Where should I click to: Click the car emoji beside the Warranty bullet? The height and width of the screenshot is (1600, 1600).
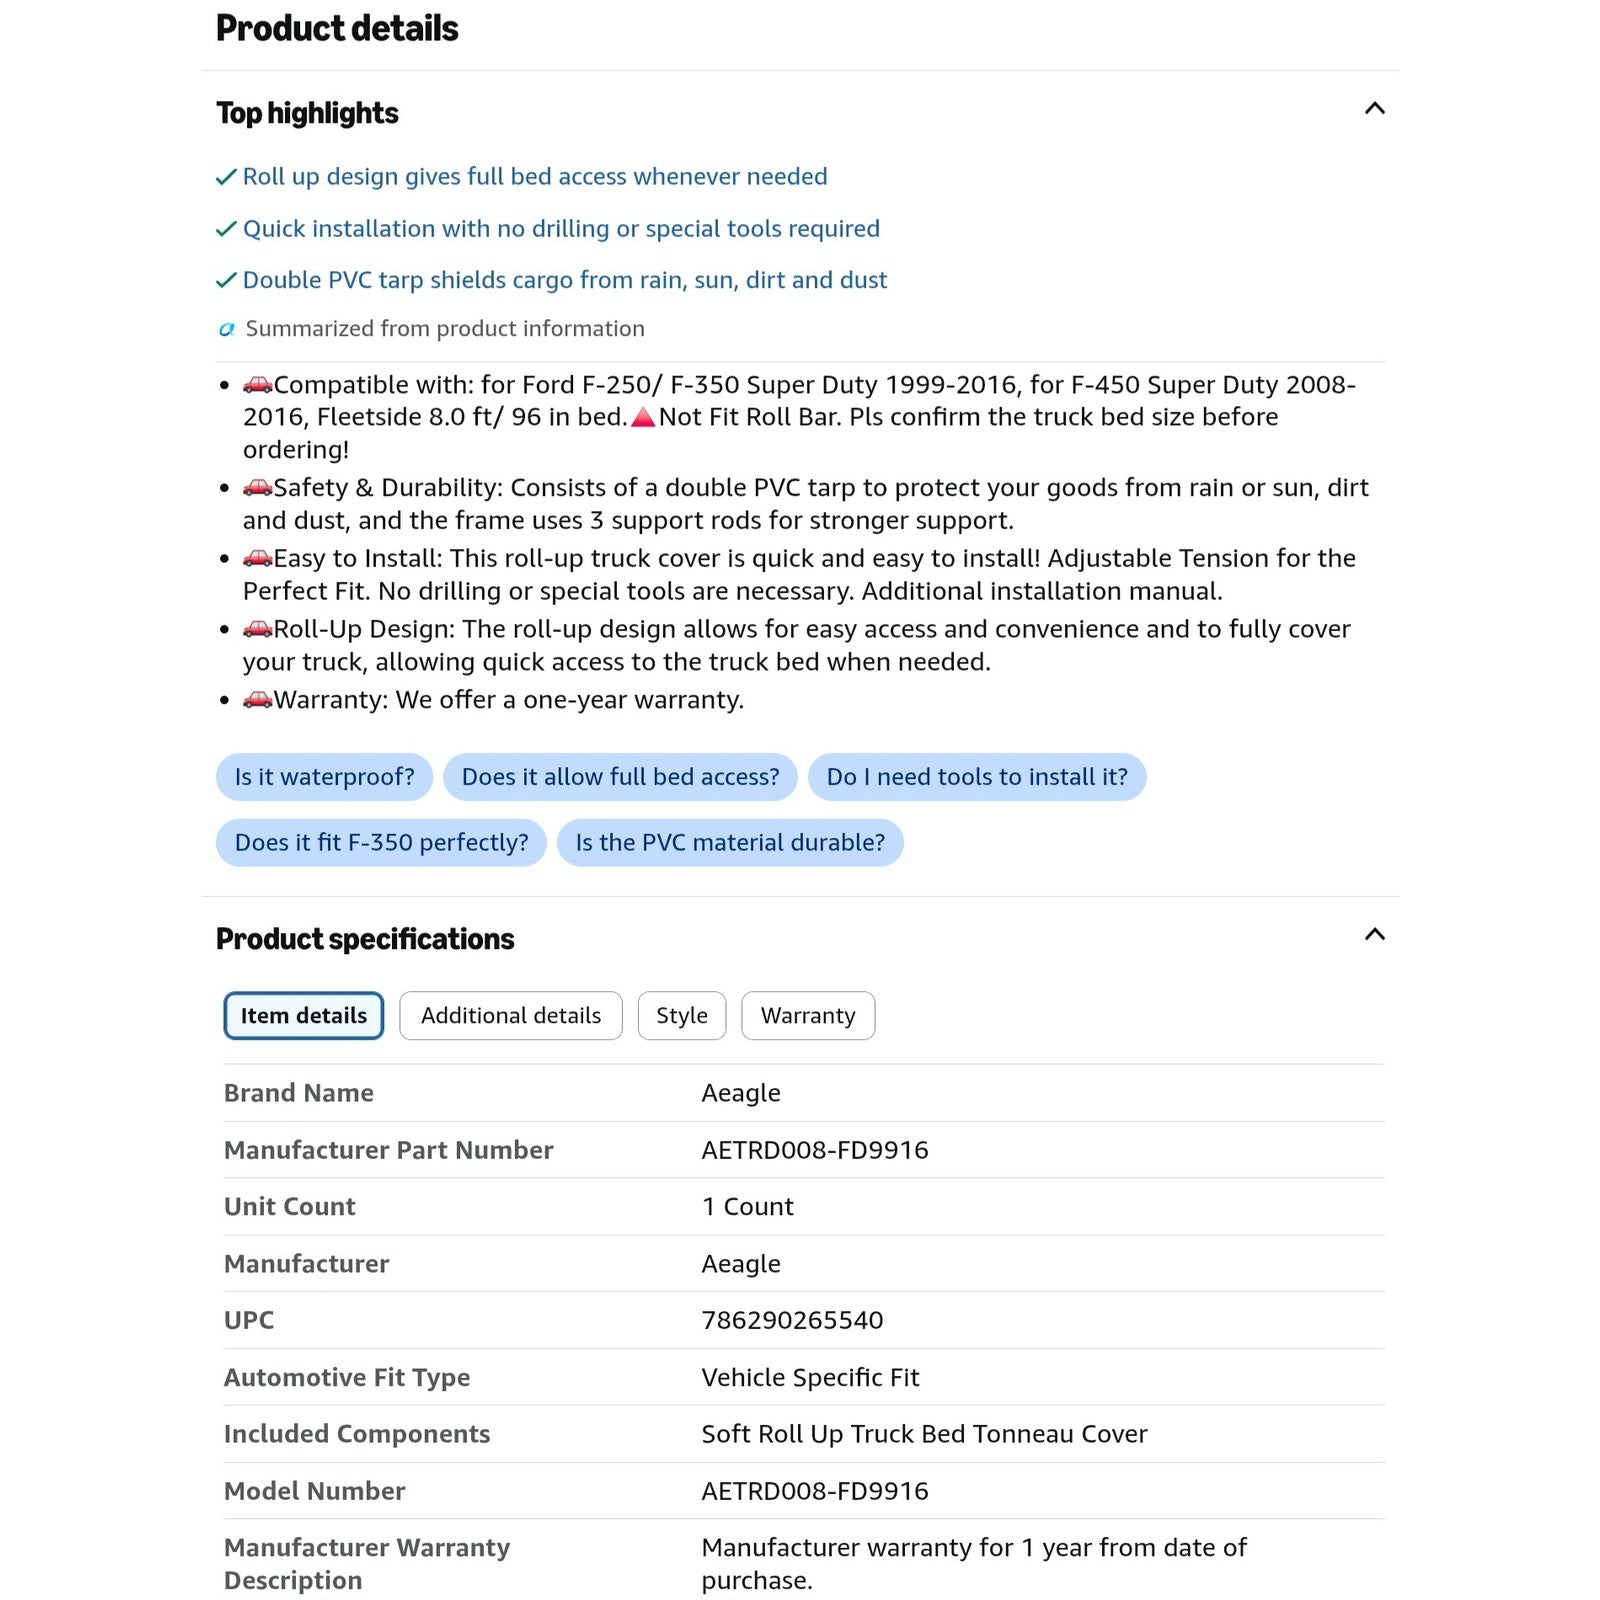(x=258, y=699)
